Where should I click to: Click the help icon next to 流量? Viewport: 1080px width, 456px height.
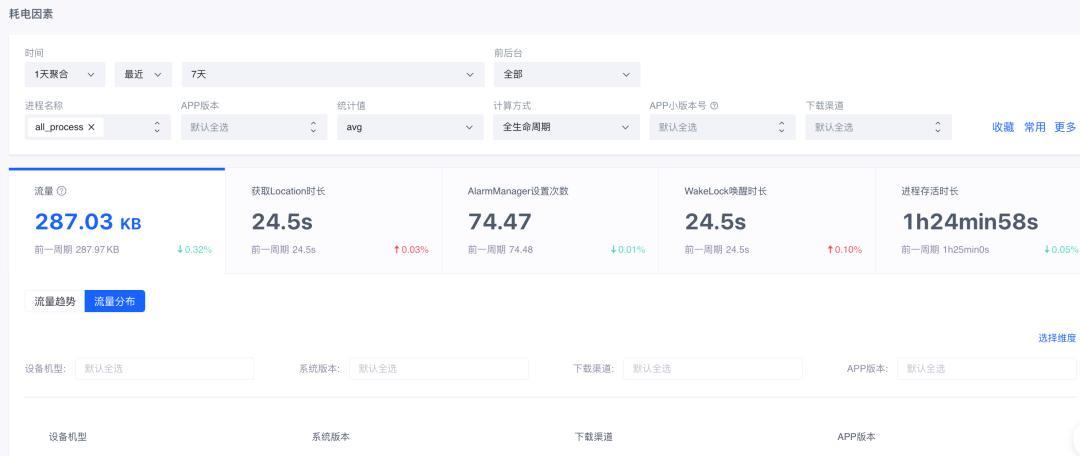click(x=63, y=191)
